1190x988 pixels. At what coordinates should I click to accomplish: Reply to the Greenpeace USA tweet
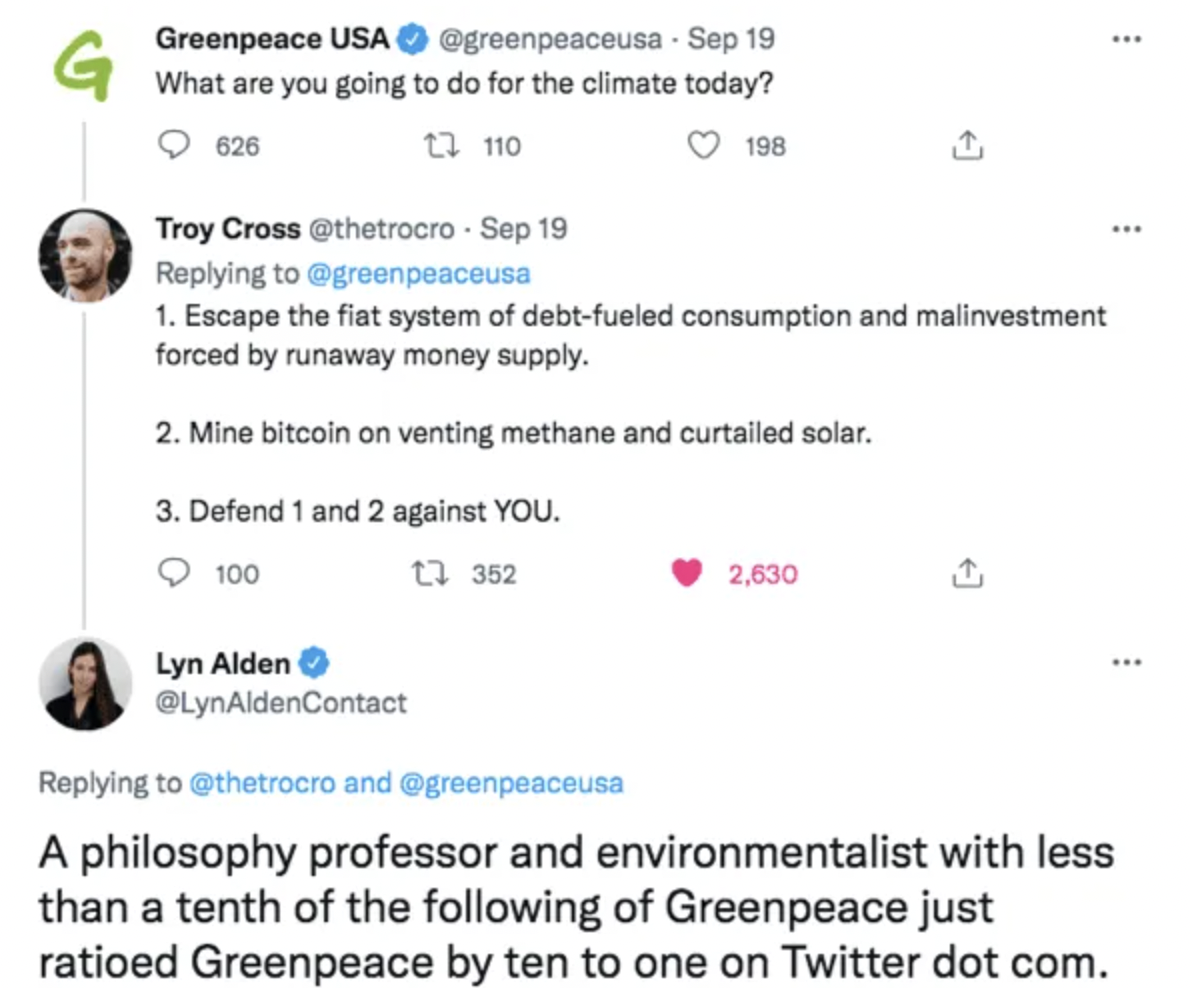175,147
